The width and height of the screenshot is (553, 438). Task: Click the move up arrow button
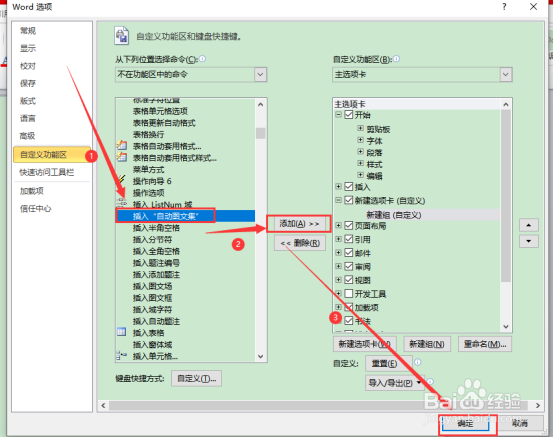(529, 225)
